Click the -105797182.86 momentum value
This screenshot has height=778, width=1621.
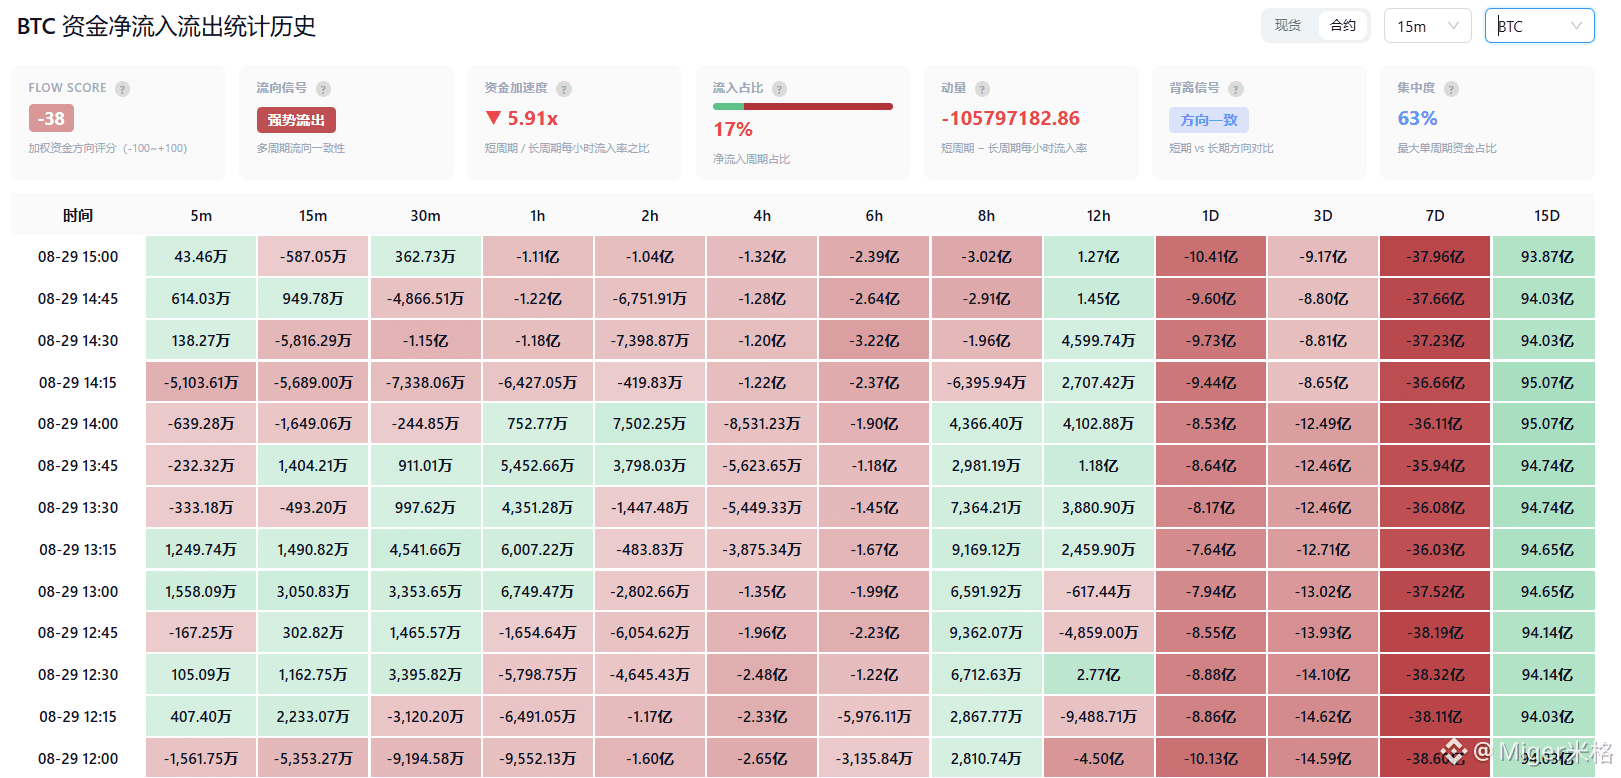pos(1010,118)
